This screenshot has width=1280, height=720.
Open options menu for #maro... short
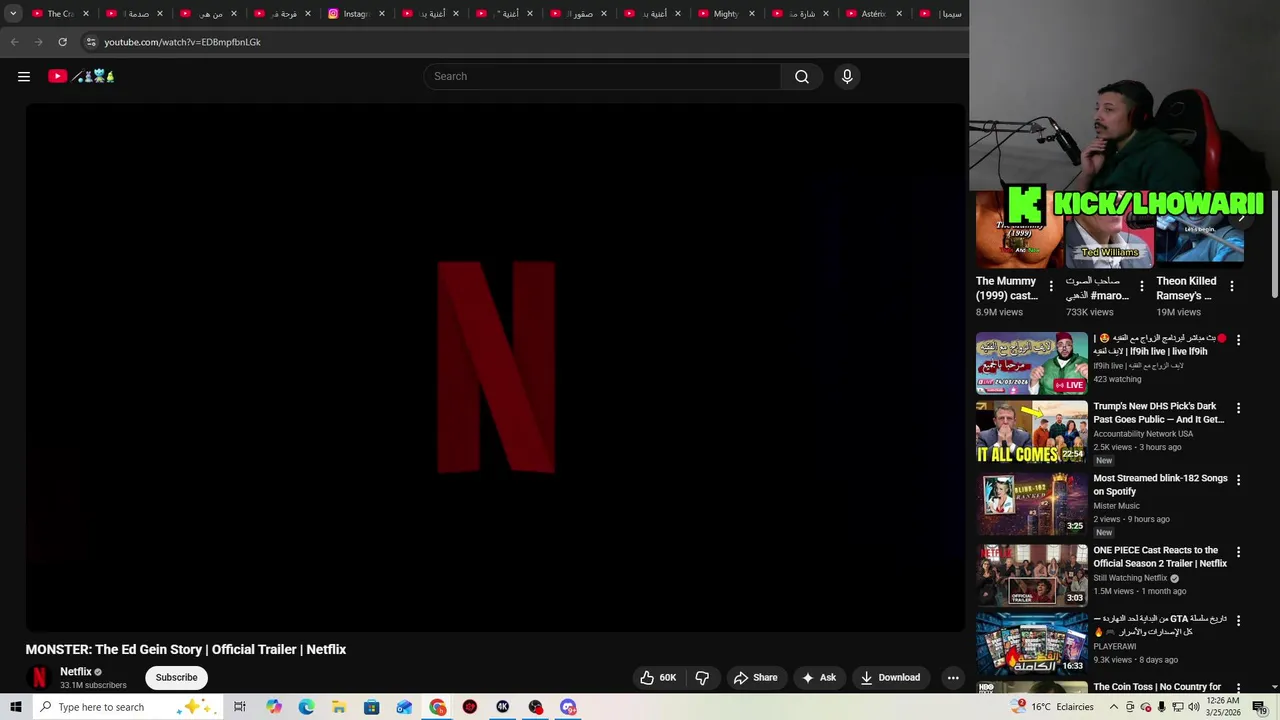(x=1141, y=286)
